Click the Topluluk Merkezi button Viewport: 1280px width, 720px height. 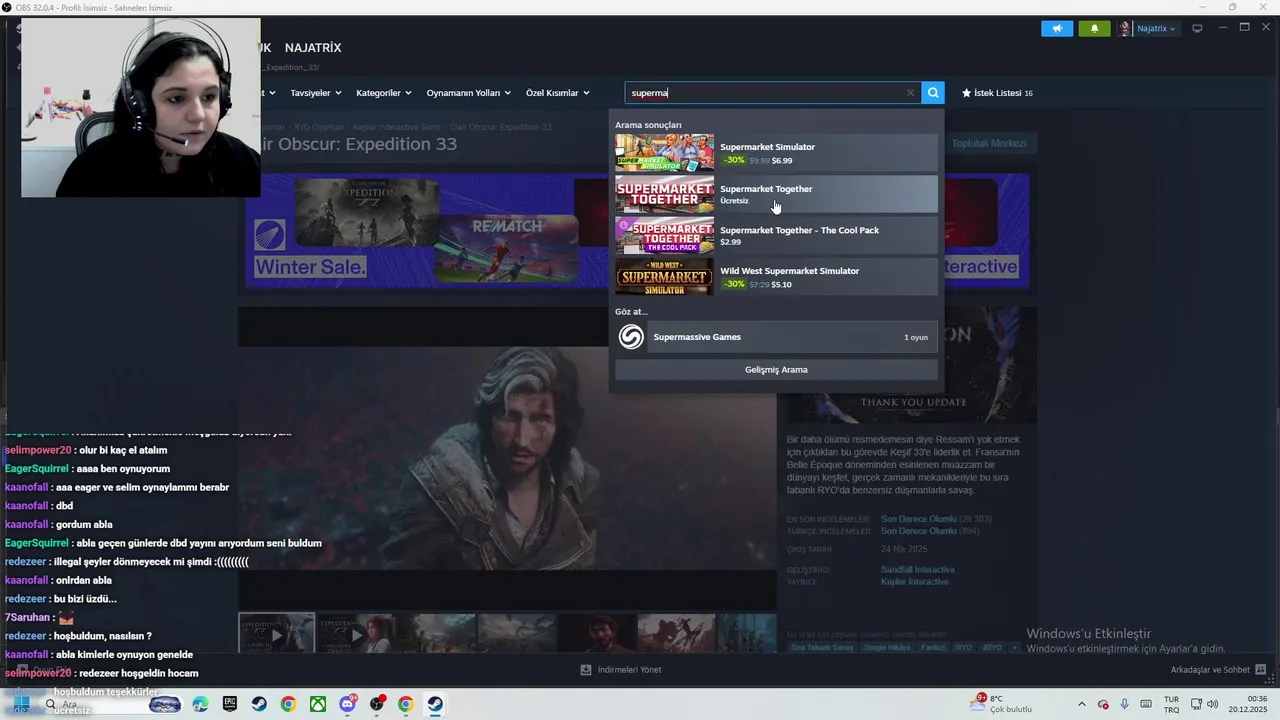click(x=989, y=143)
